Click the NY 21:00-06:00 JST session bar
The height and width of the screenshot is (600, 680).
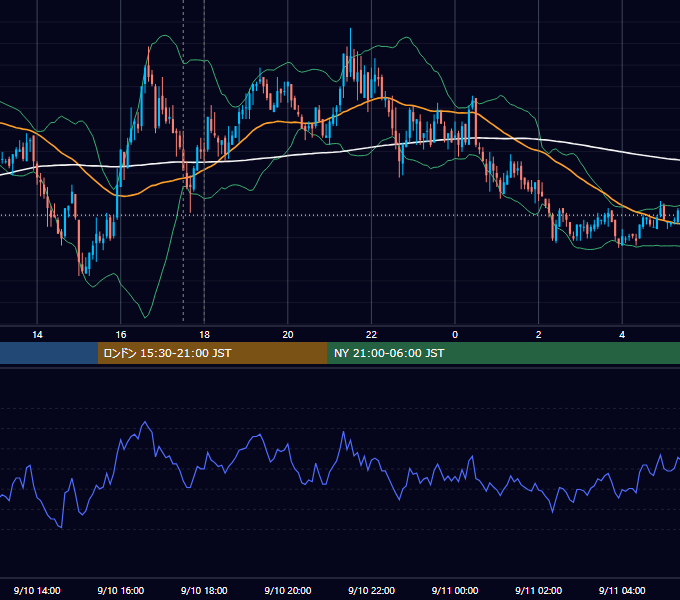[503, 353]
